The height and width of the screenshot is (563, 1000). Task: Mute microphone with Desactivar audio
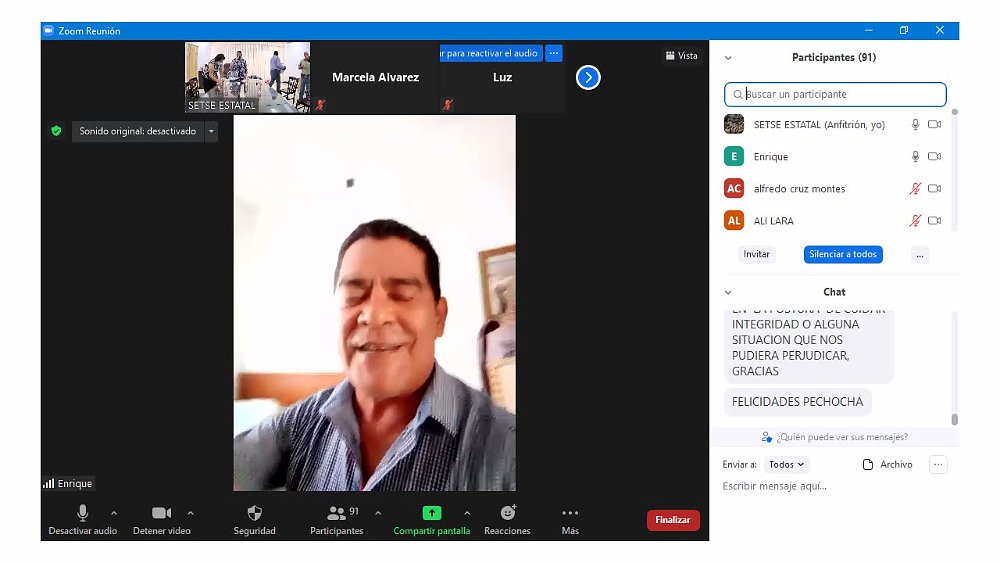(x=82, y=513)
